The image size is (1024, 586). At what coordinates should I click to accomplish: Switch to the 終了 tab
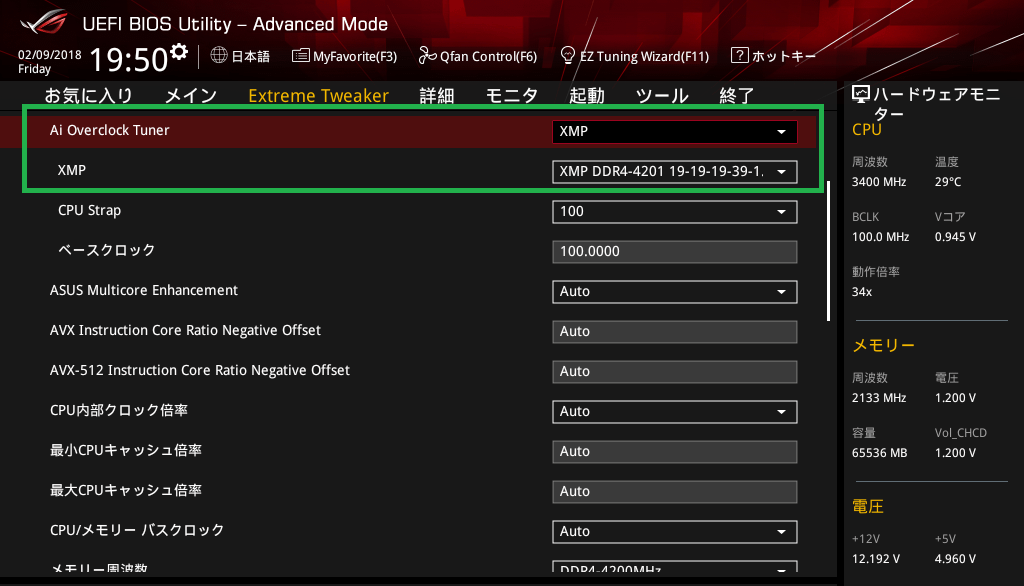737,95
